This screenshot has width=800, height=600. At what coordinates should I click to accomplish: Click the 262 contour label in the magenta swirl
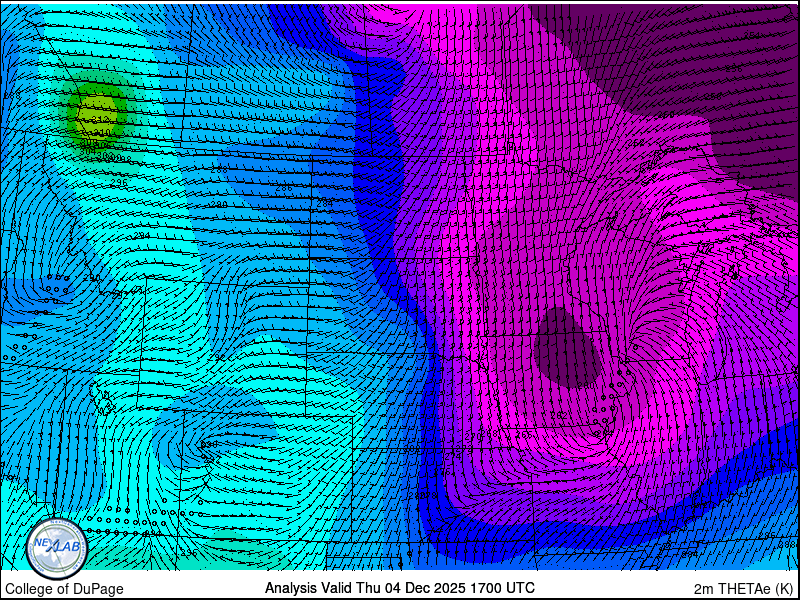pos(559,416)
